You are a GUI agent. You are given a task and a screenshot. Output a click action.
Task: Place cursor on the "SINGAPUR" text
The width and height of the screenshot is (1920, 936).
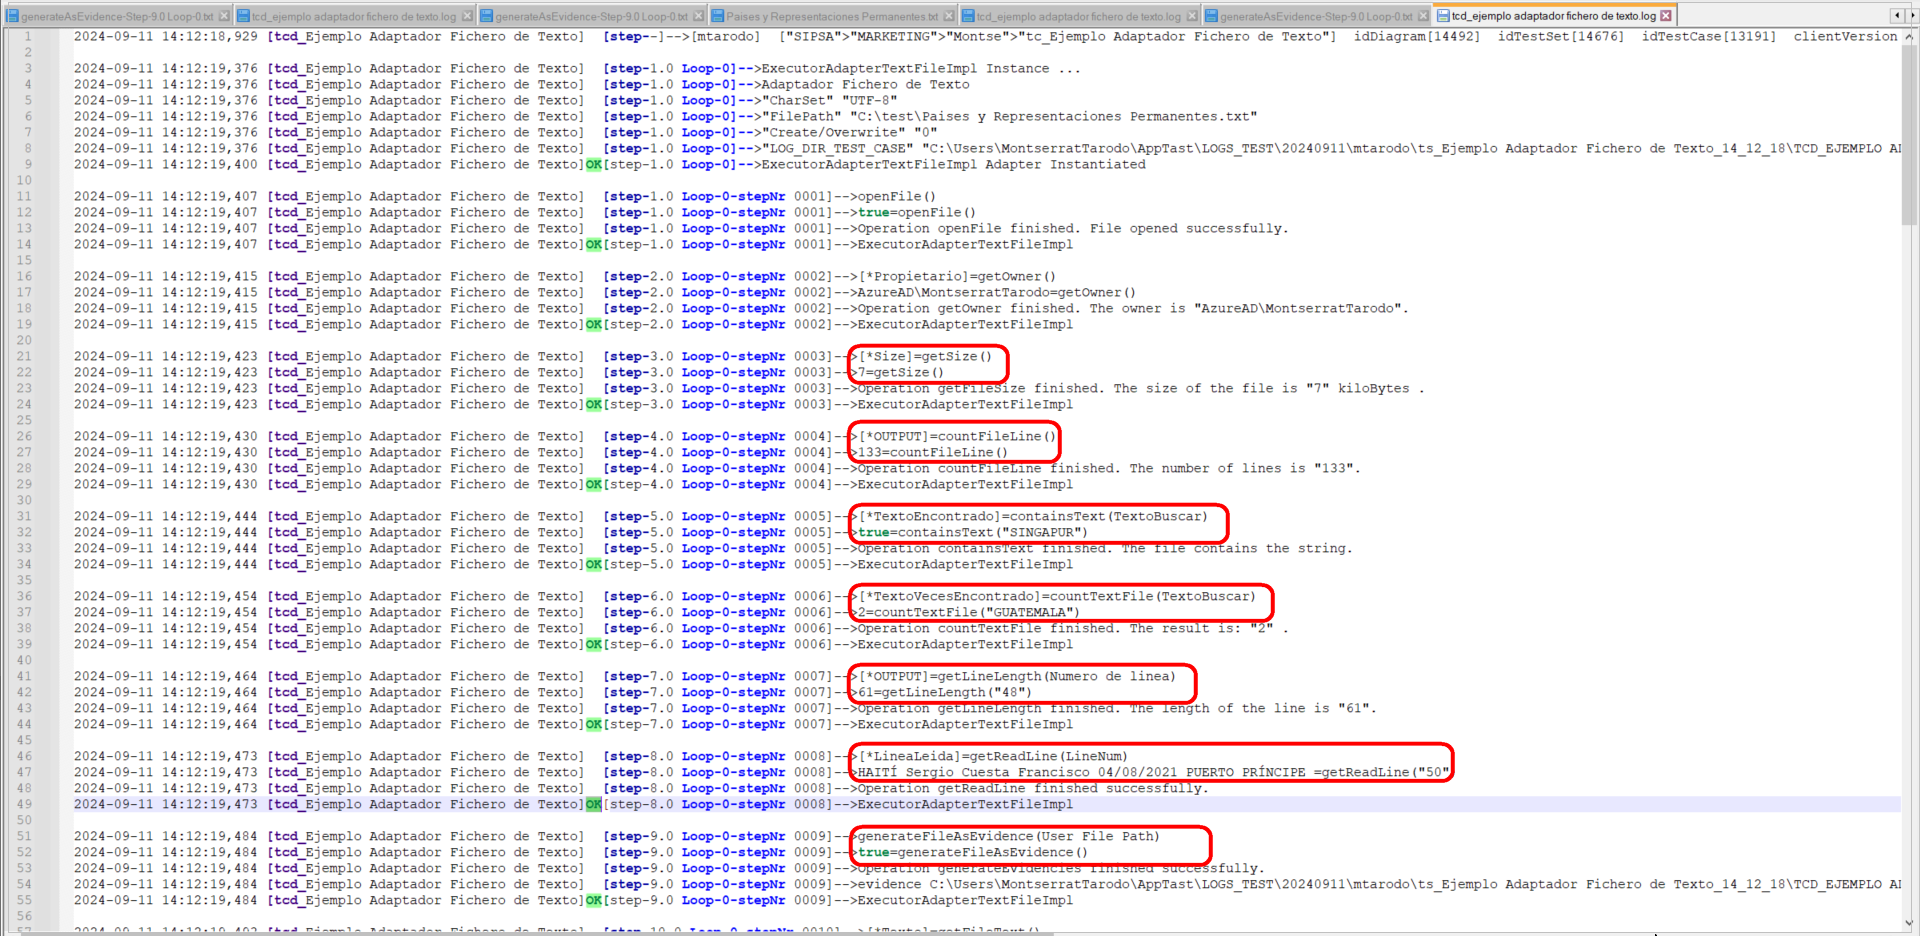click(1045, 532)
